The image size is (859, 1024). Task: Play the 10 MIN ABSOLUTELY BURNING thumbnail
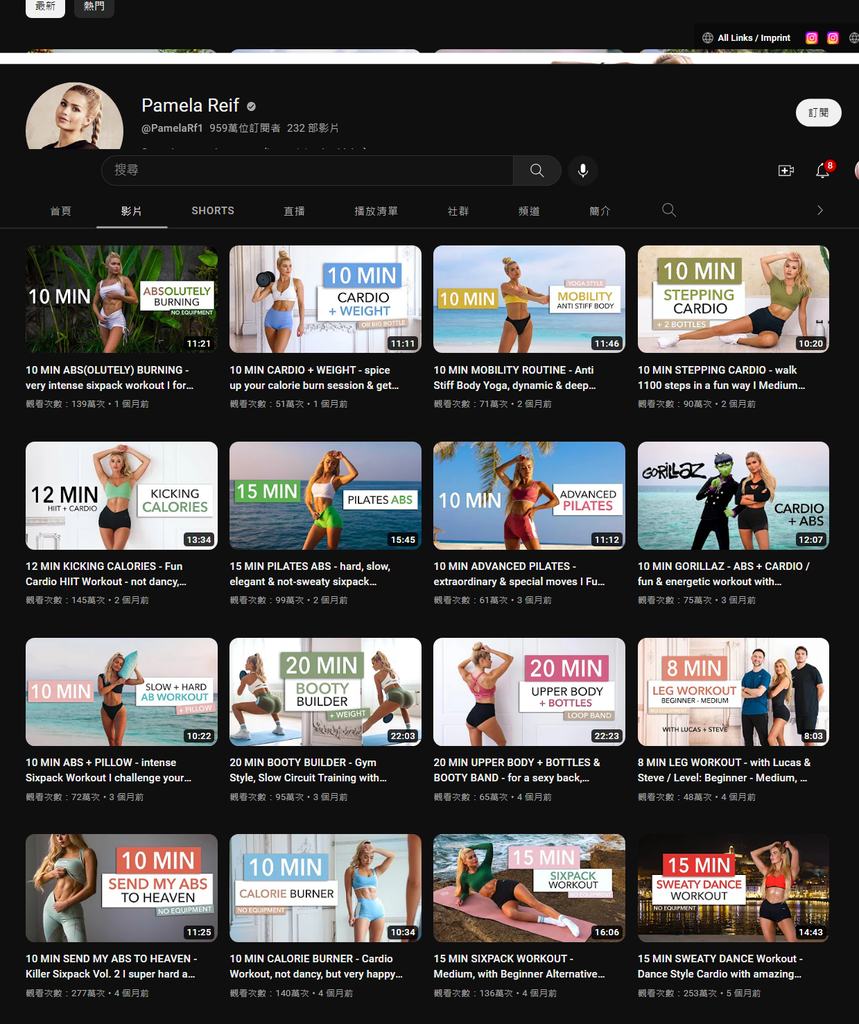pos(122,299)
